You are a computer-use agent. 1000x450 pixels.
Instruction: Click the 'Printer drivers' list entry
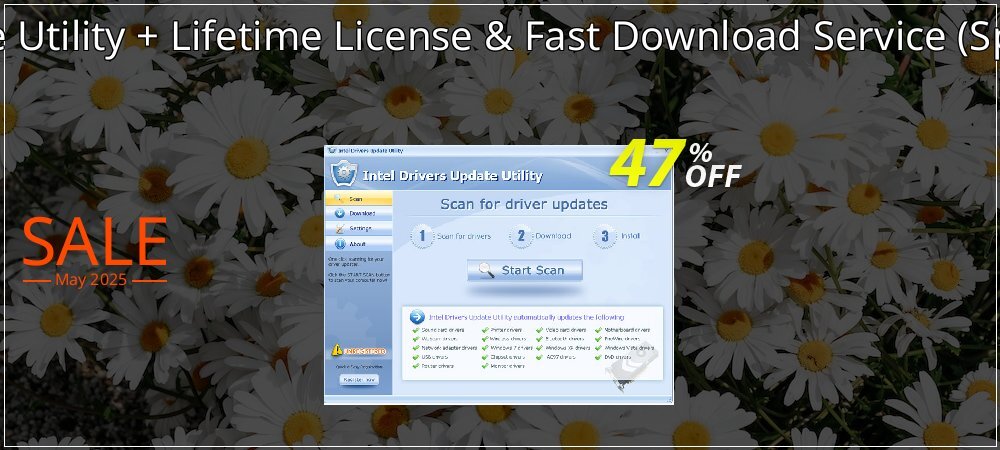coord(502,330)
